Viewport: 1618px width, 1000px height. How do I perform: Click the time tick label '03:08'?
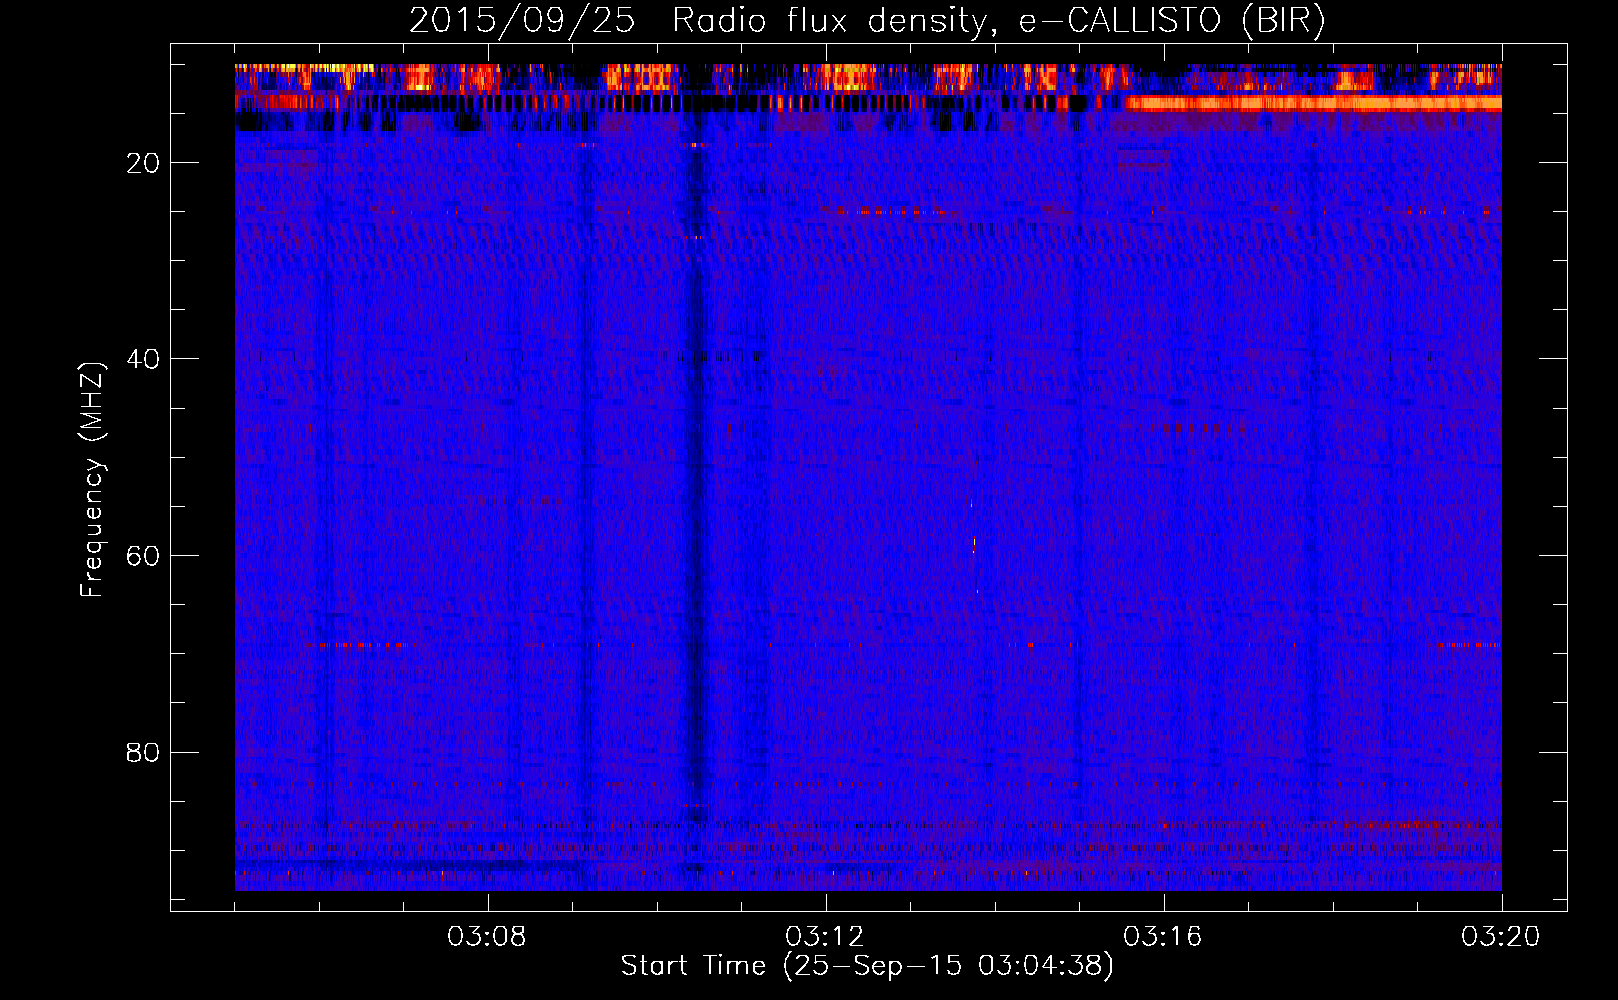[487, 937]
